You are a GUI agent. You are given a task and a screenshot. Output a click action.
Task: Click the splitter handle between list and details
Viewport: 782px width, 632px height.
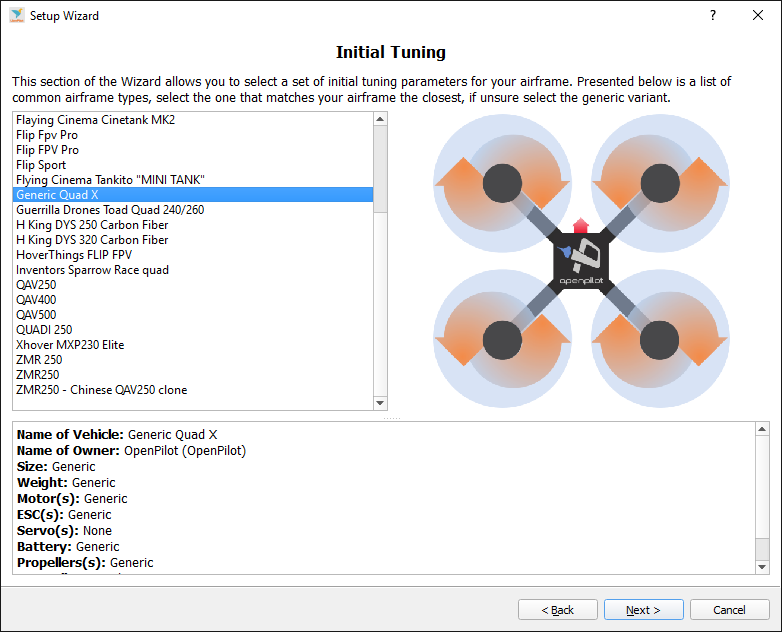[391, 418]
